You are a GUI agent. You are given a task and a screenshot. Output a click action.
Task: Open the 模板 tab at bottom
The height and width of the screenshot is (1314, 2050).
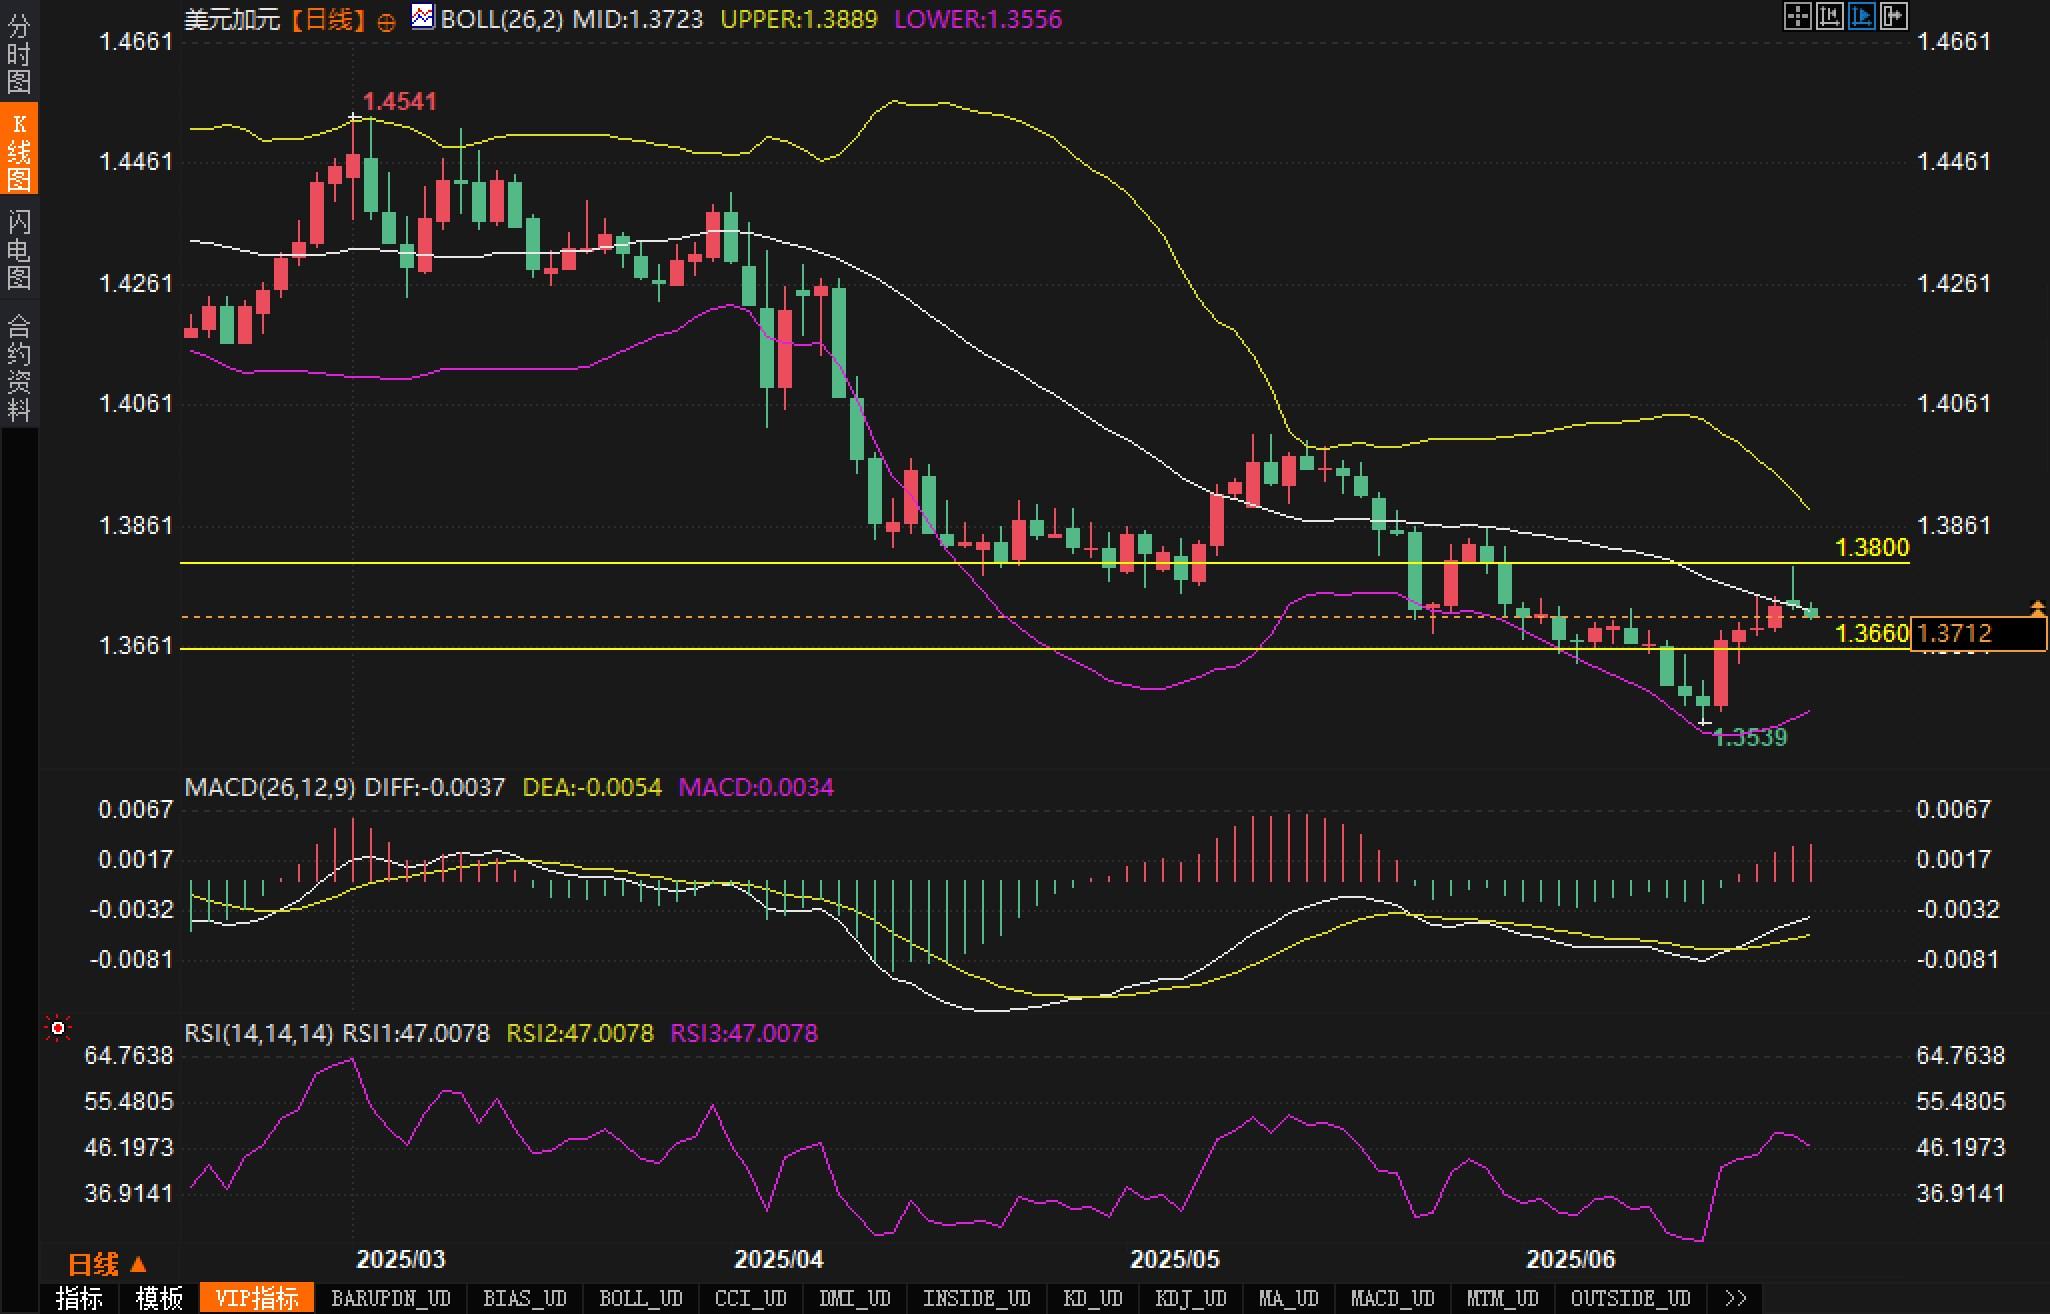pos(159,1298)
